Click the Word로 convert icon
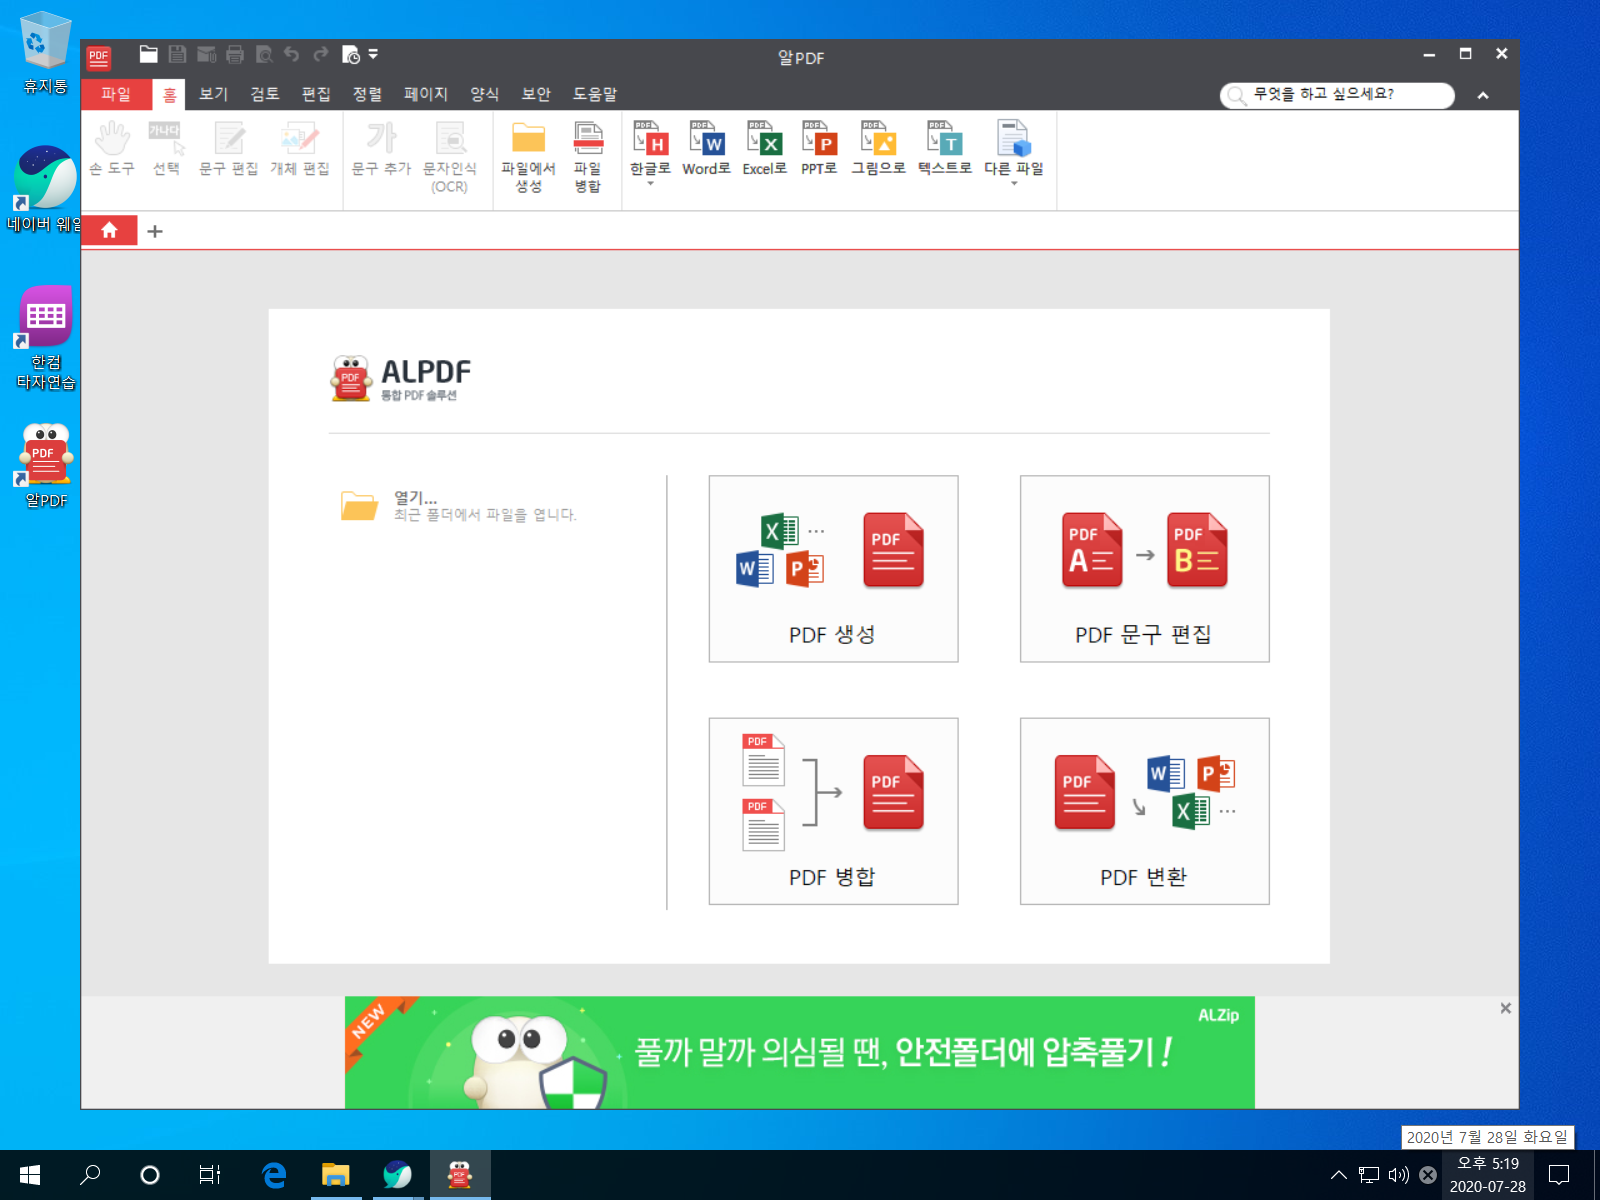 (x=707, y=148)
